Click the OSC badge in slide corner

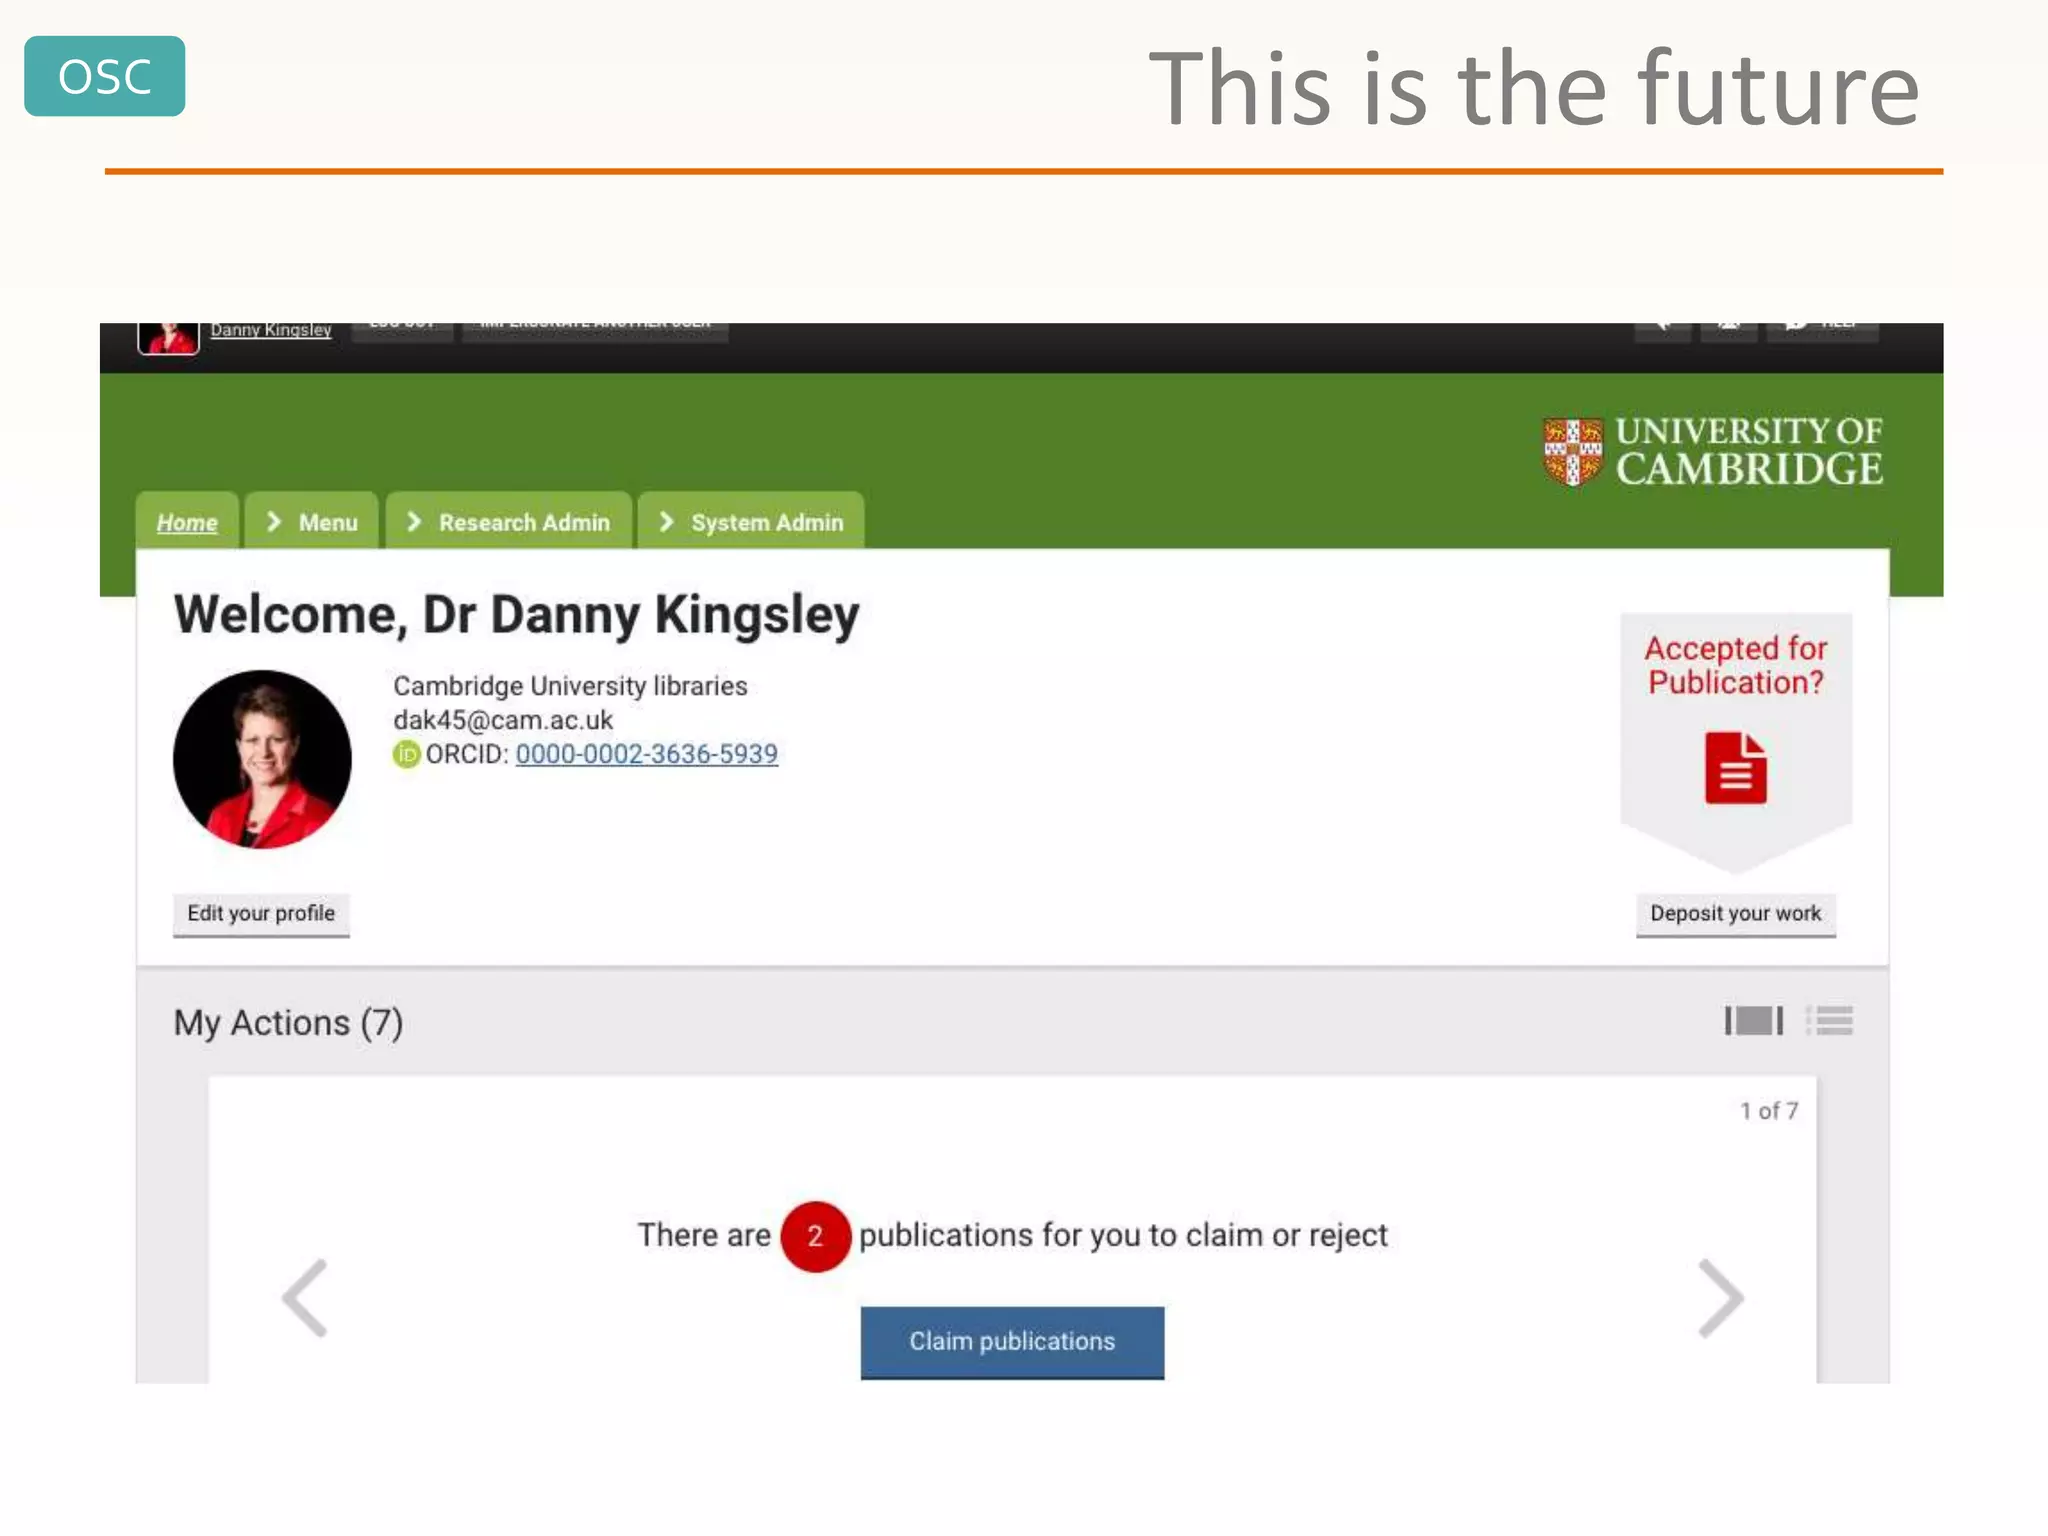(x=105, y=77)
